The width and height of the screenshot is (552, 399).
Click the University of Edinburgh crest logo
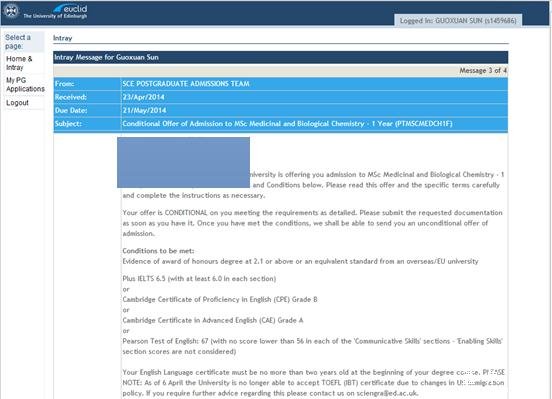tap(11, 11)
